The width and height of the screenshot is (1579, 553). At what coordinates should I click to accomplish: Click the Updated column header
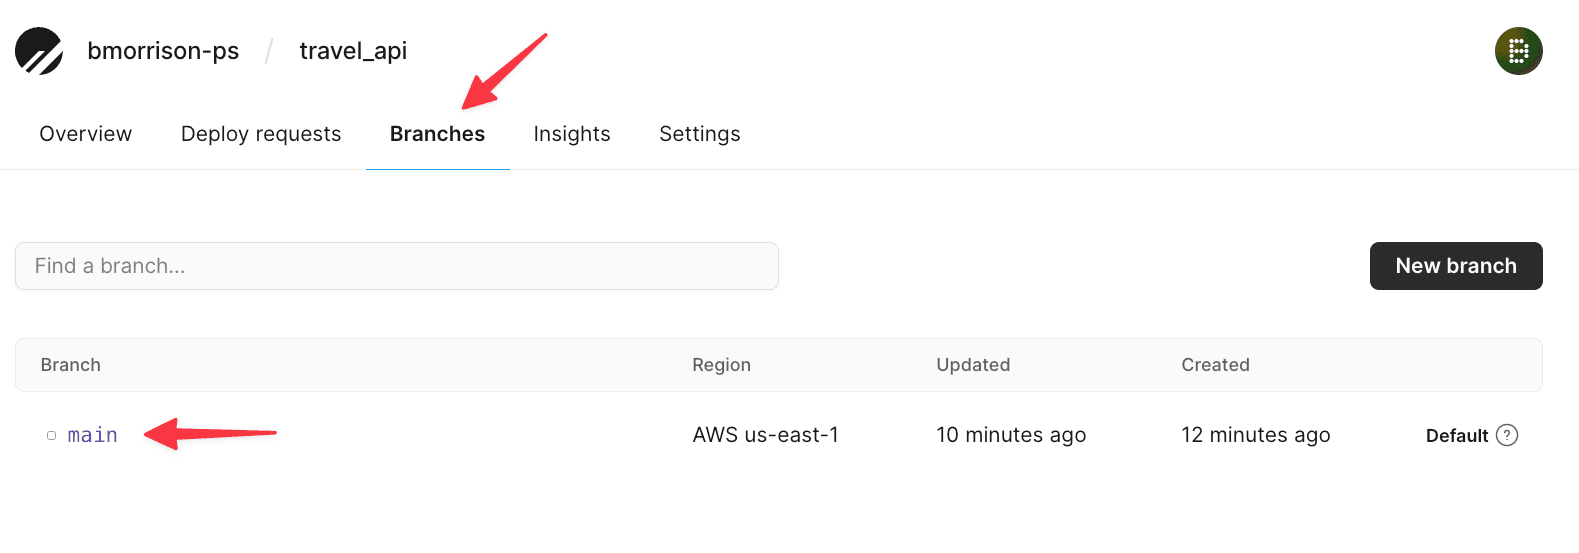click(973, 365)
